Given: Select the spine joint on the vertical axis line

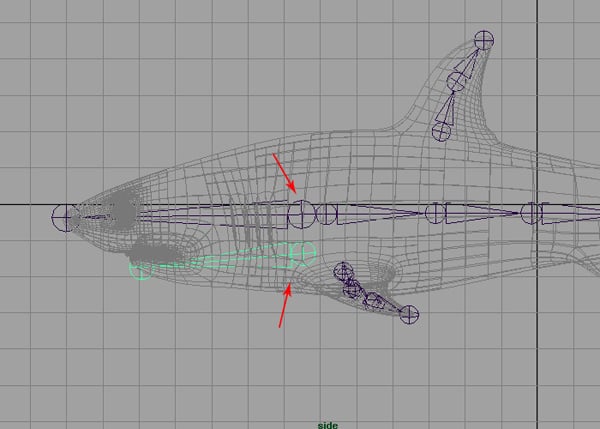Looking at the screenshot, I should point(531,213).
